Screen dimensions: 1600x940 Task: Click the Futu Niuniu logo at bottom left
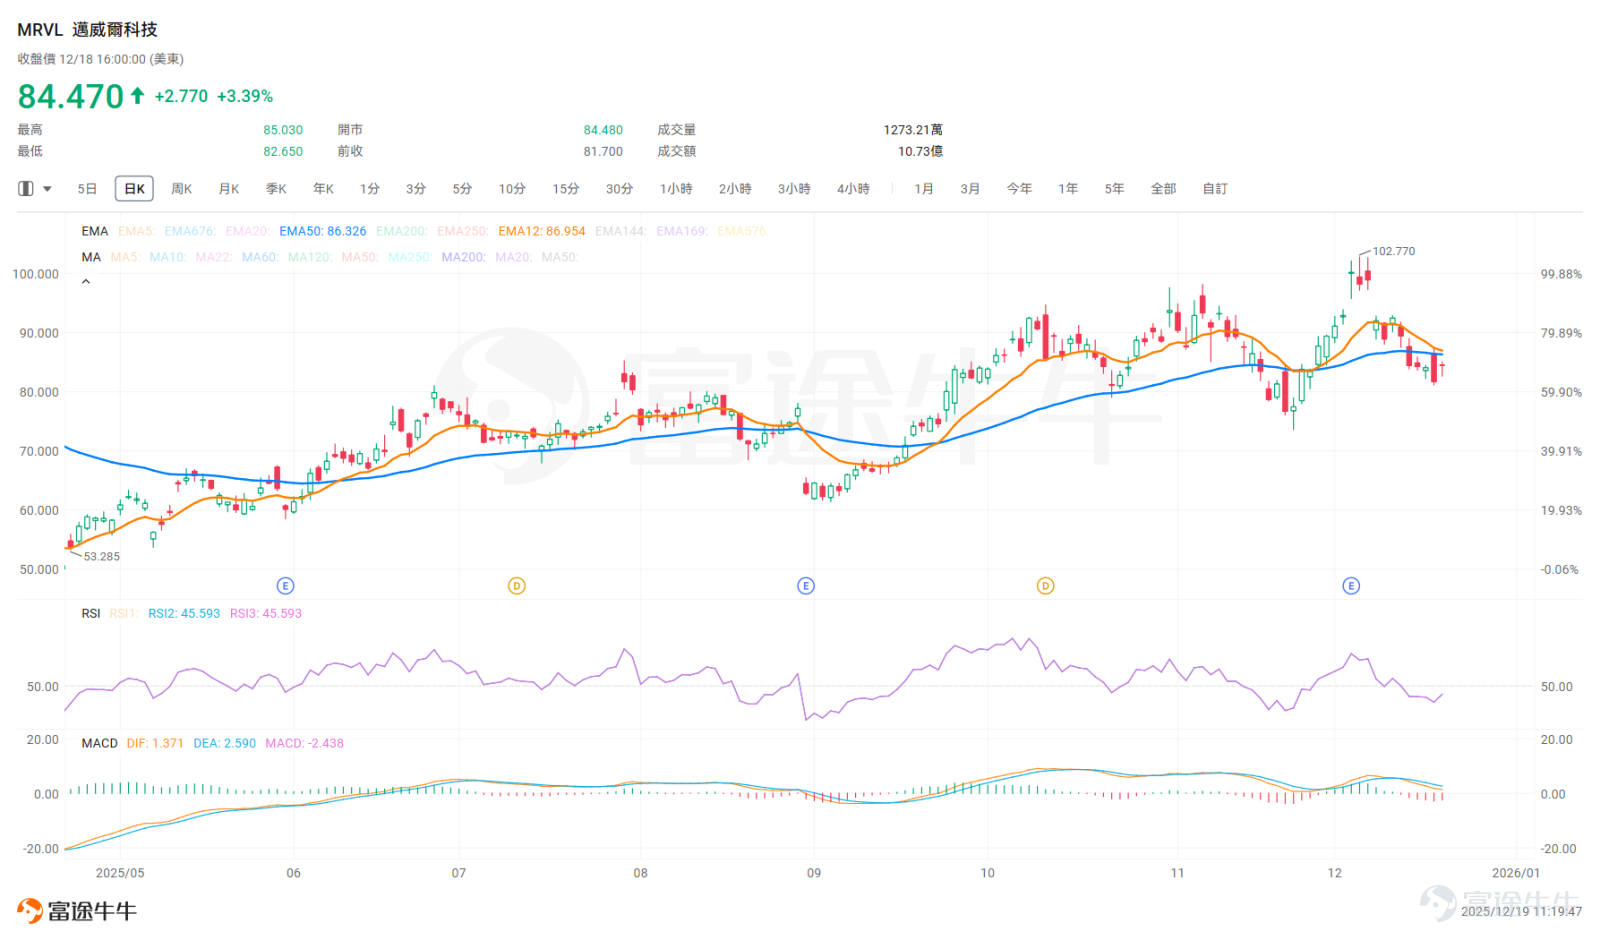click(x=77, y=911)
